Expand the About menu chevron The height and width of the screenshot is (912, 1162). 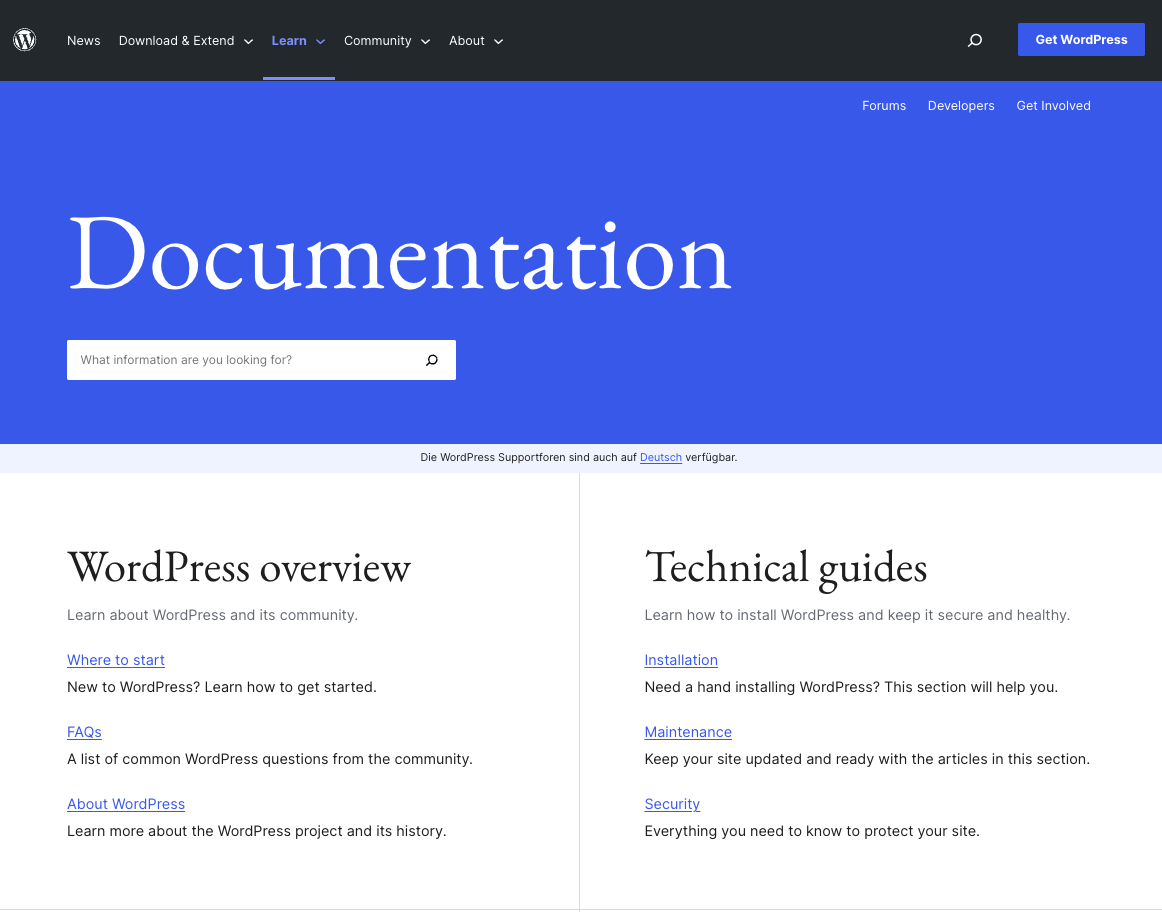pos(499,41)
